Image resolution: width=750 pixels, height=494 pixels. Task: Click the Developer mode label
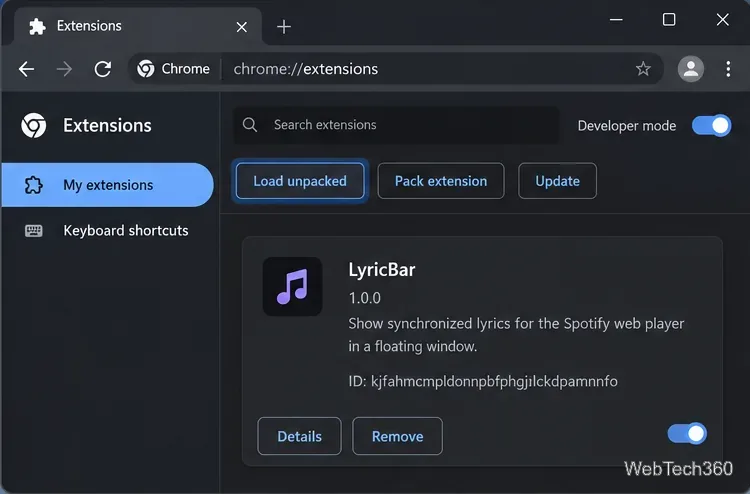tap(627, 126)
